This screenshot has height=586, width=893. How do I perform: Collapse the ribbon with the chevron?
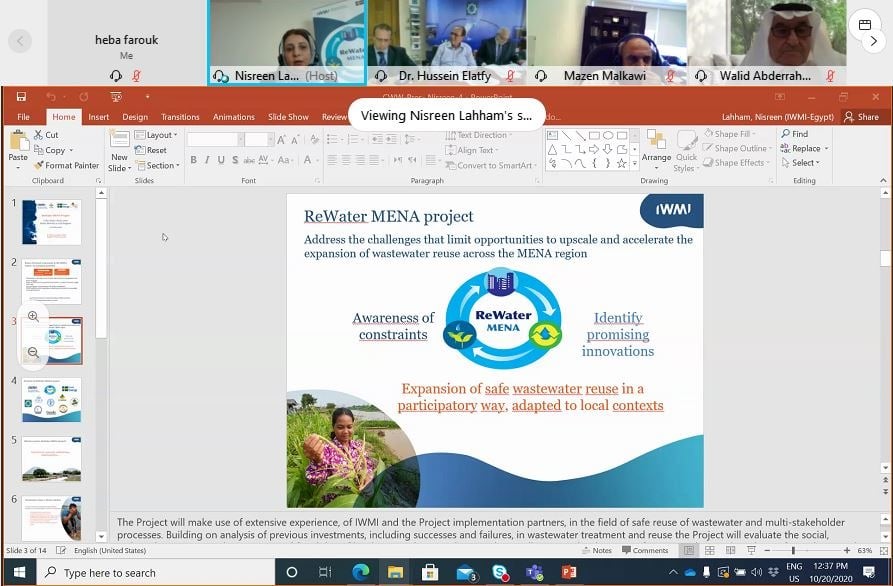click(883, 181)
